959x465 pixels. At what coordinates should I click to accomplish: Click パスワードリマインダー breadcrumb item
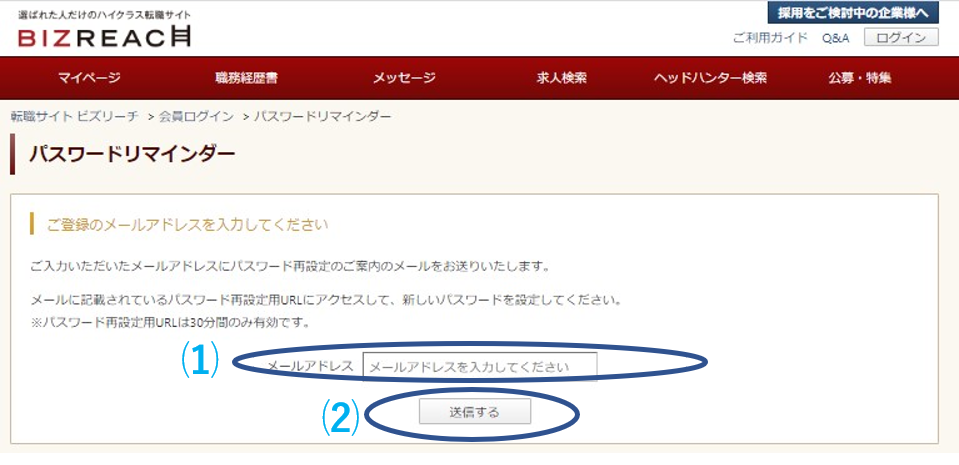tap(322, 116)
